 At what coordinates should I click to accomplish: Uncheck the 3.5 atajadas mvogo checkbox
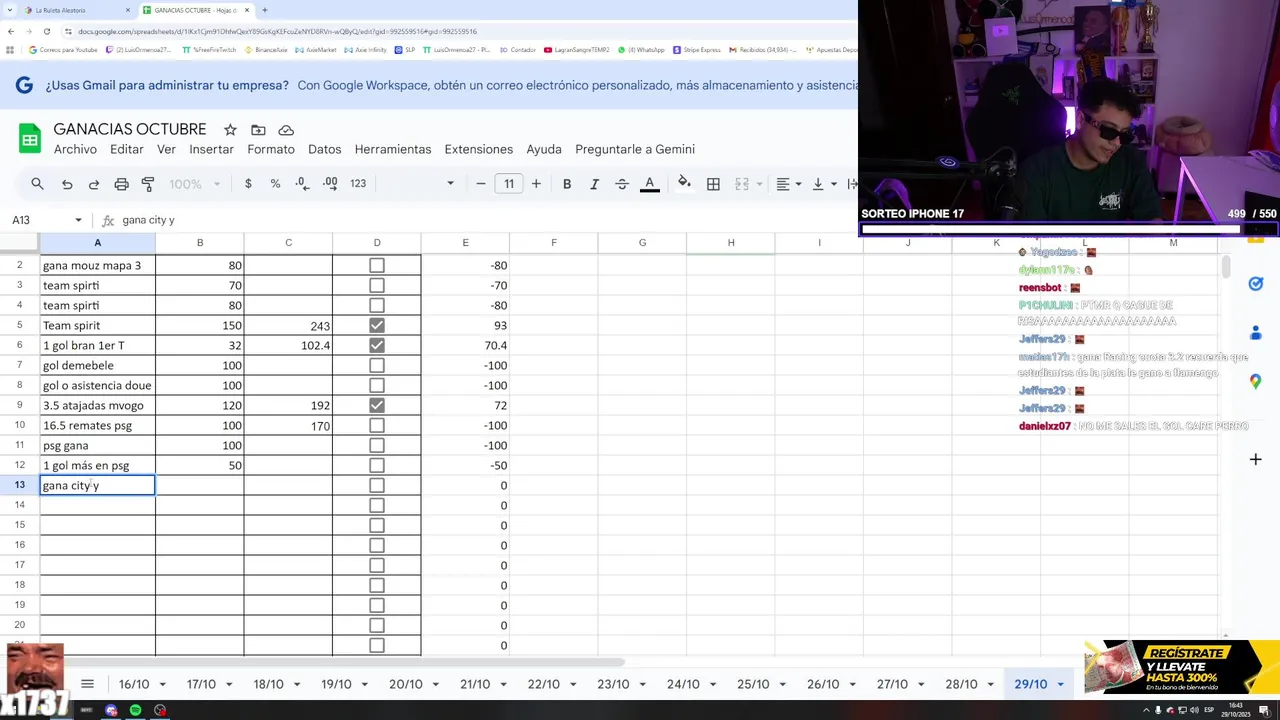[377, 405]
